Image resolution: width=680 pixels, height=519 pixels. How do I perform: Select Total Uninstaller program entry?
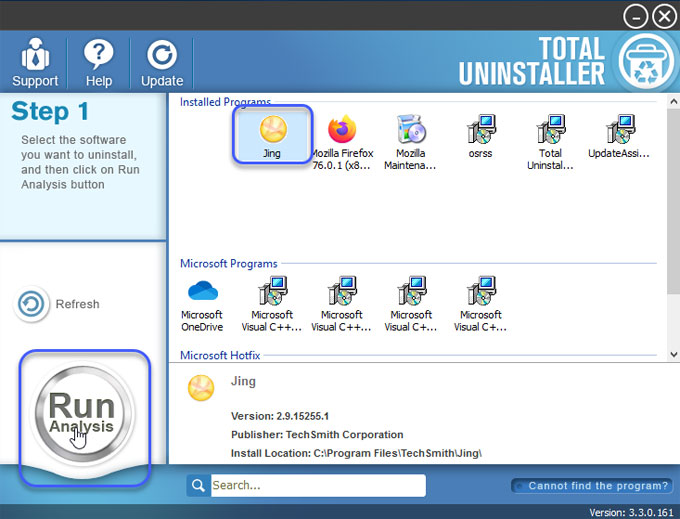tap(550, 141)
